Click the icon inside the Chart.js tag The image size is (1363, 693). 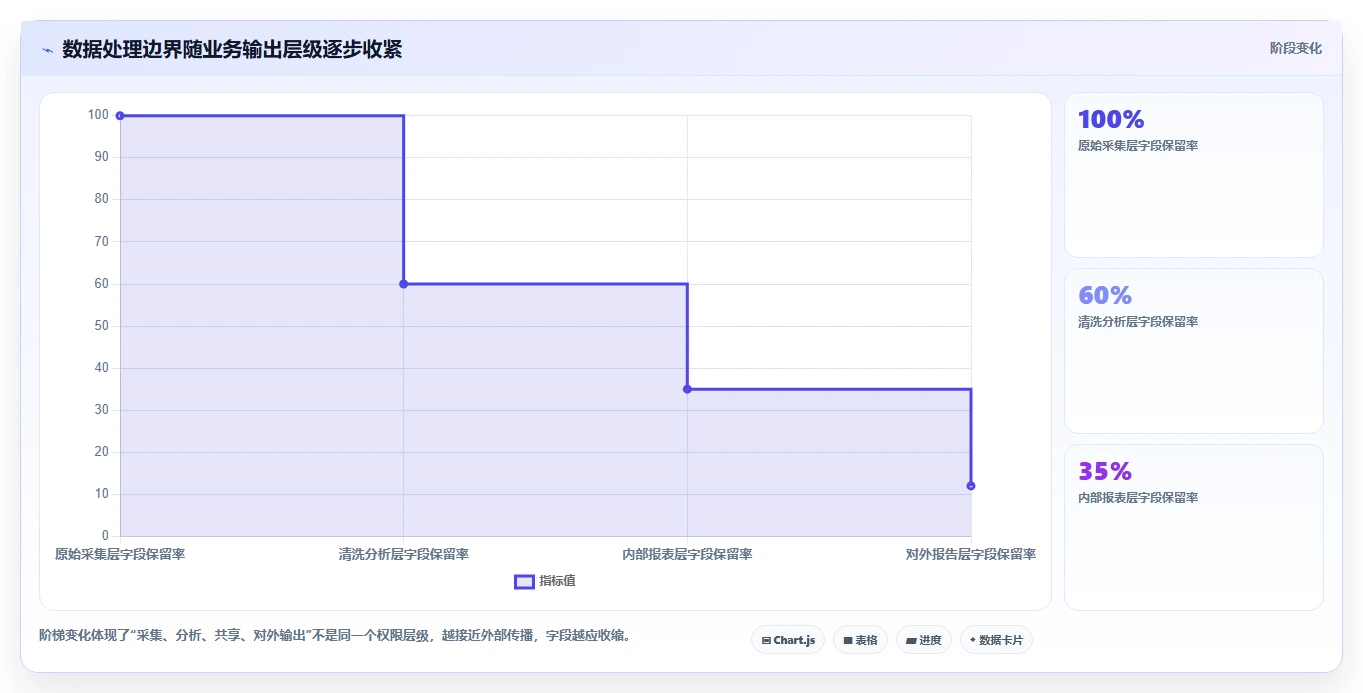pos(766,640)
